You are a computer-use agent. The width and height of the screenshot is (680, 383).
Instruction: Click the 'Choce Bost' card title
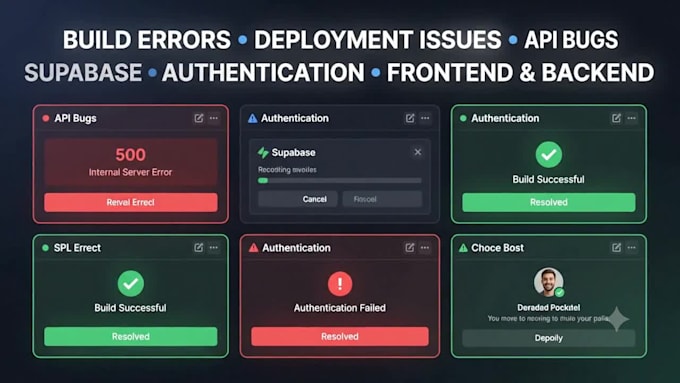(x=497, y=248)
